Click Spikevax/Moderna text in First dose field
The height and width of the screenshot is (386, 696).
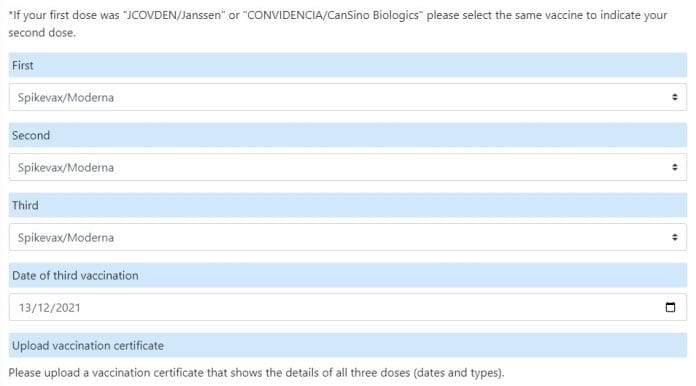66,98
